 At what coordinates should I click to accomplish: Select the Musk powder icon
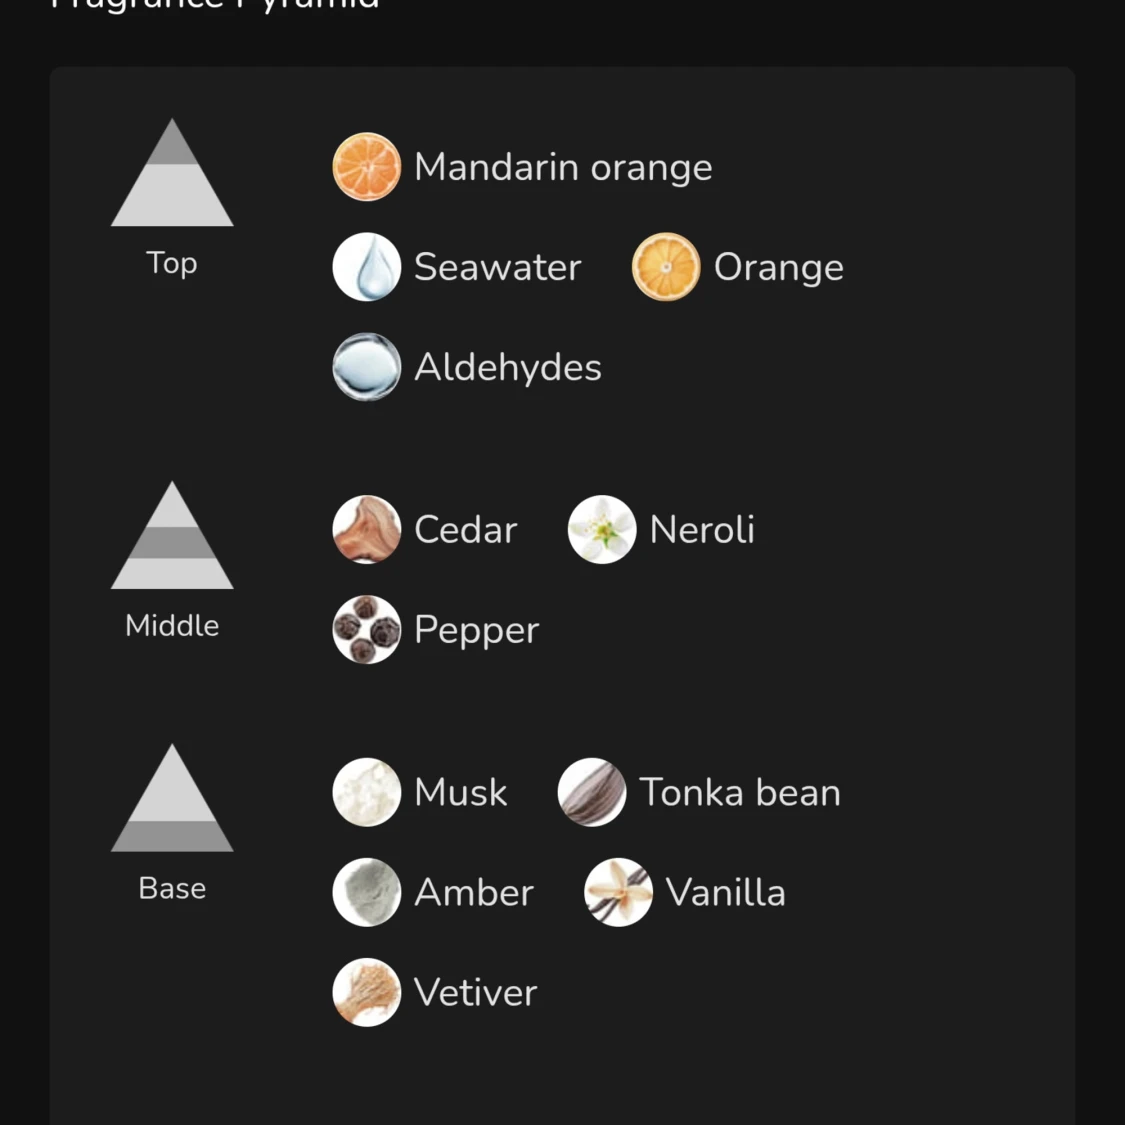coord(367,792)
